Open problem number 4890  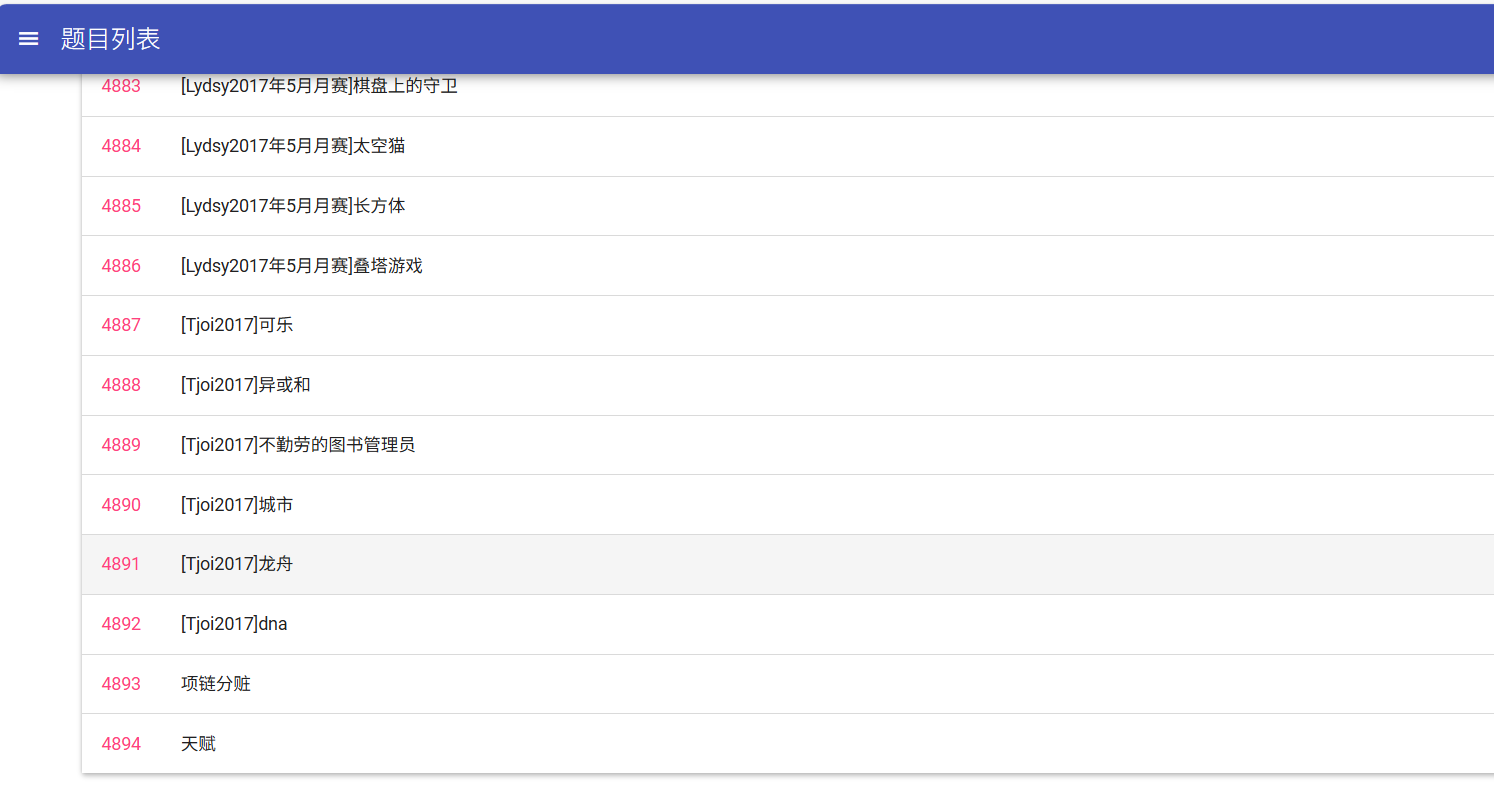(x=121, y=505)
